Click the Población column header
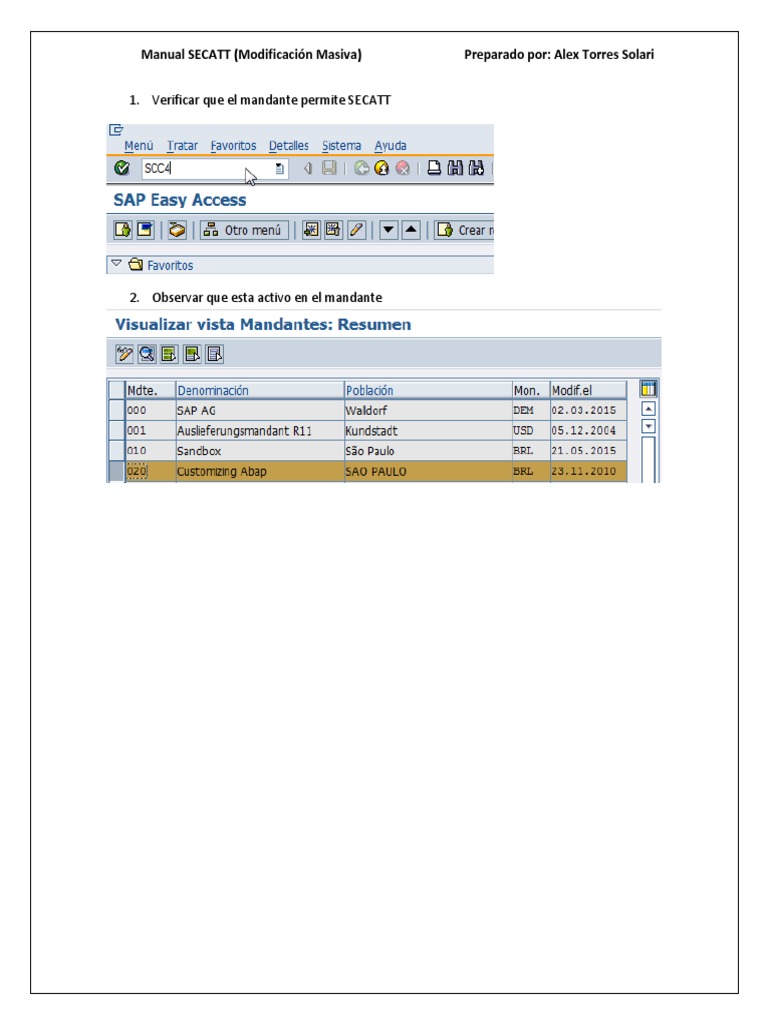 pyautogui.click(x=428, y=391)
